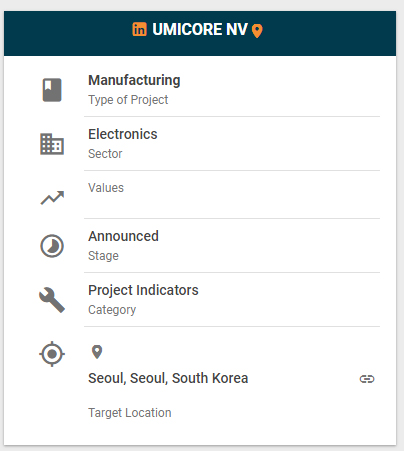
Task: Click the gray location pin above Seoul
Action: point(97,352)
